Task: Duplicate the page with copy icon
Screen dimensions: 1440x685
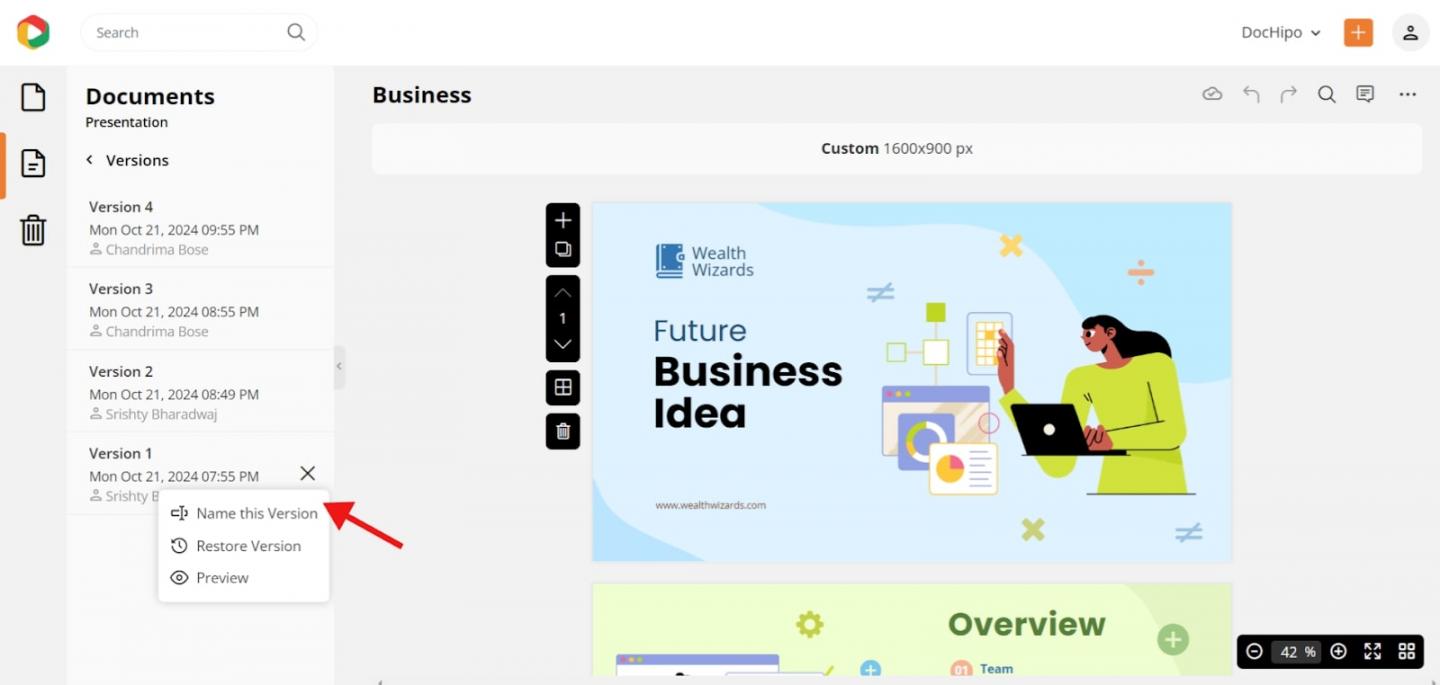Action: pos(563,249)
